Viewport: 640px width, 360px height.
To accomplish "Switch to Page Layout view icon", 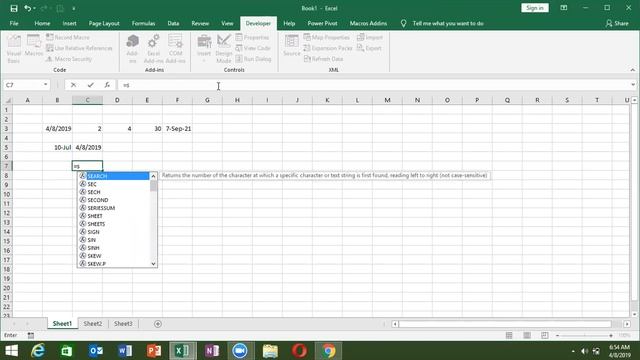I will click(x=527, y=335).
